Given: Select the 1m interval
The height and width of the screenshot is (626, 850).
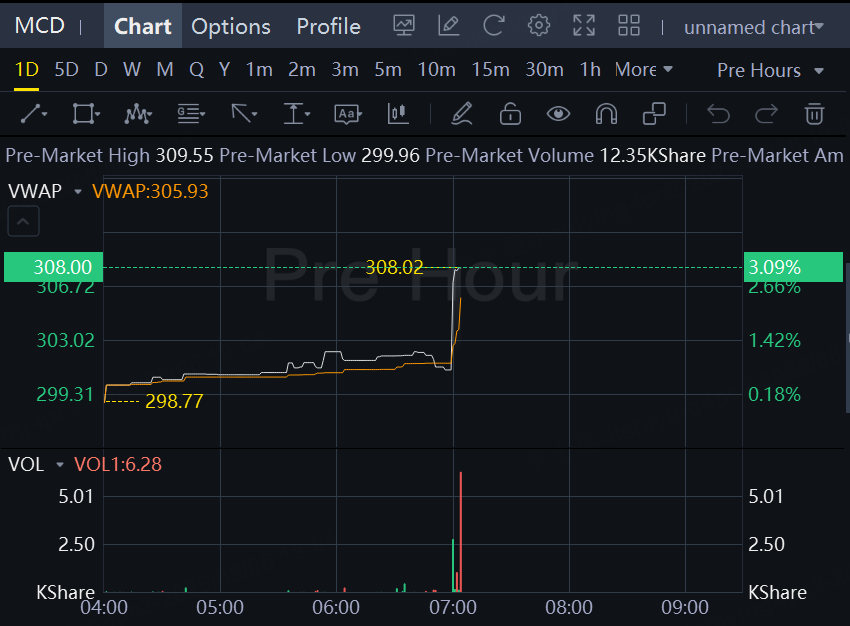Looking at the screenshot, I should [259, 69].
